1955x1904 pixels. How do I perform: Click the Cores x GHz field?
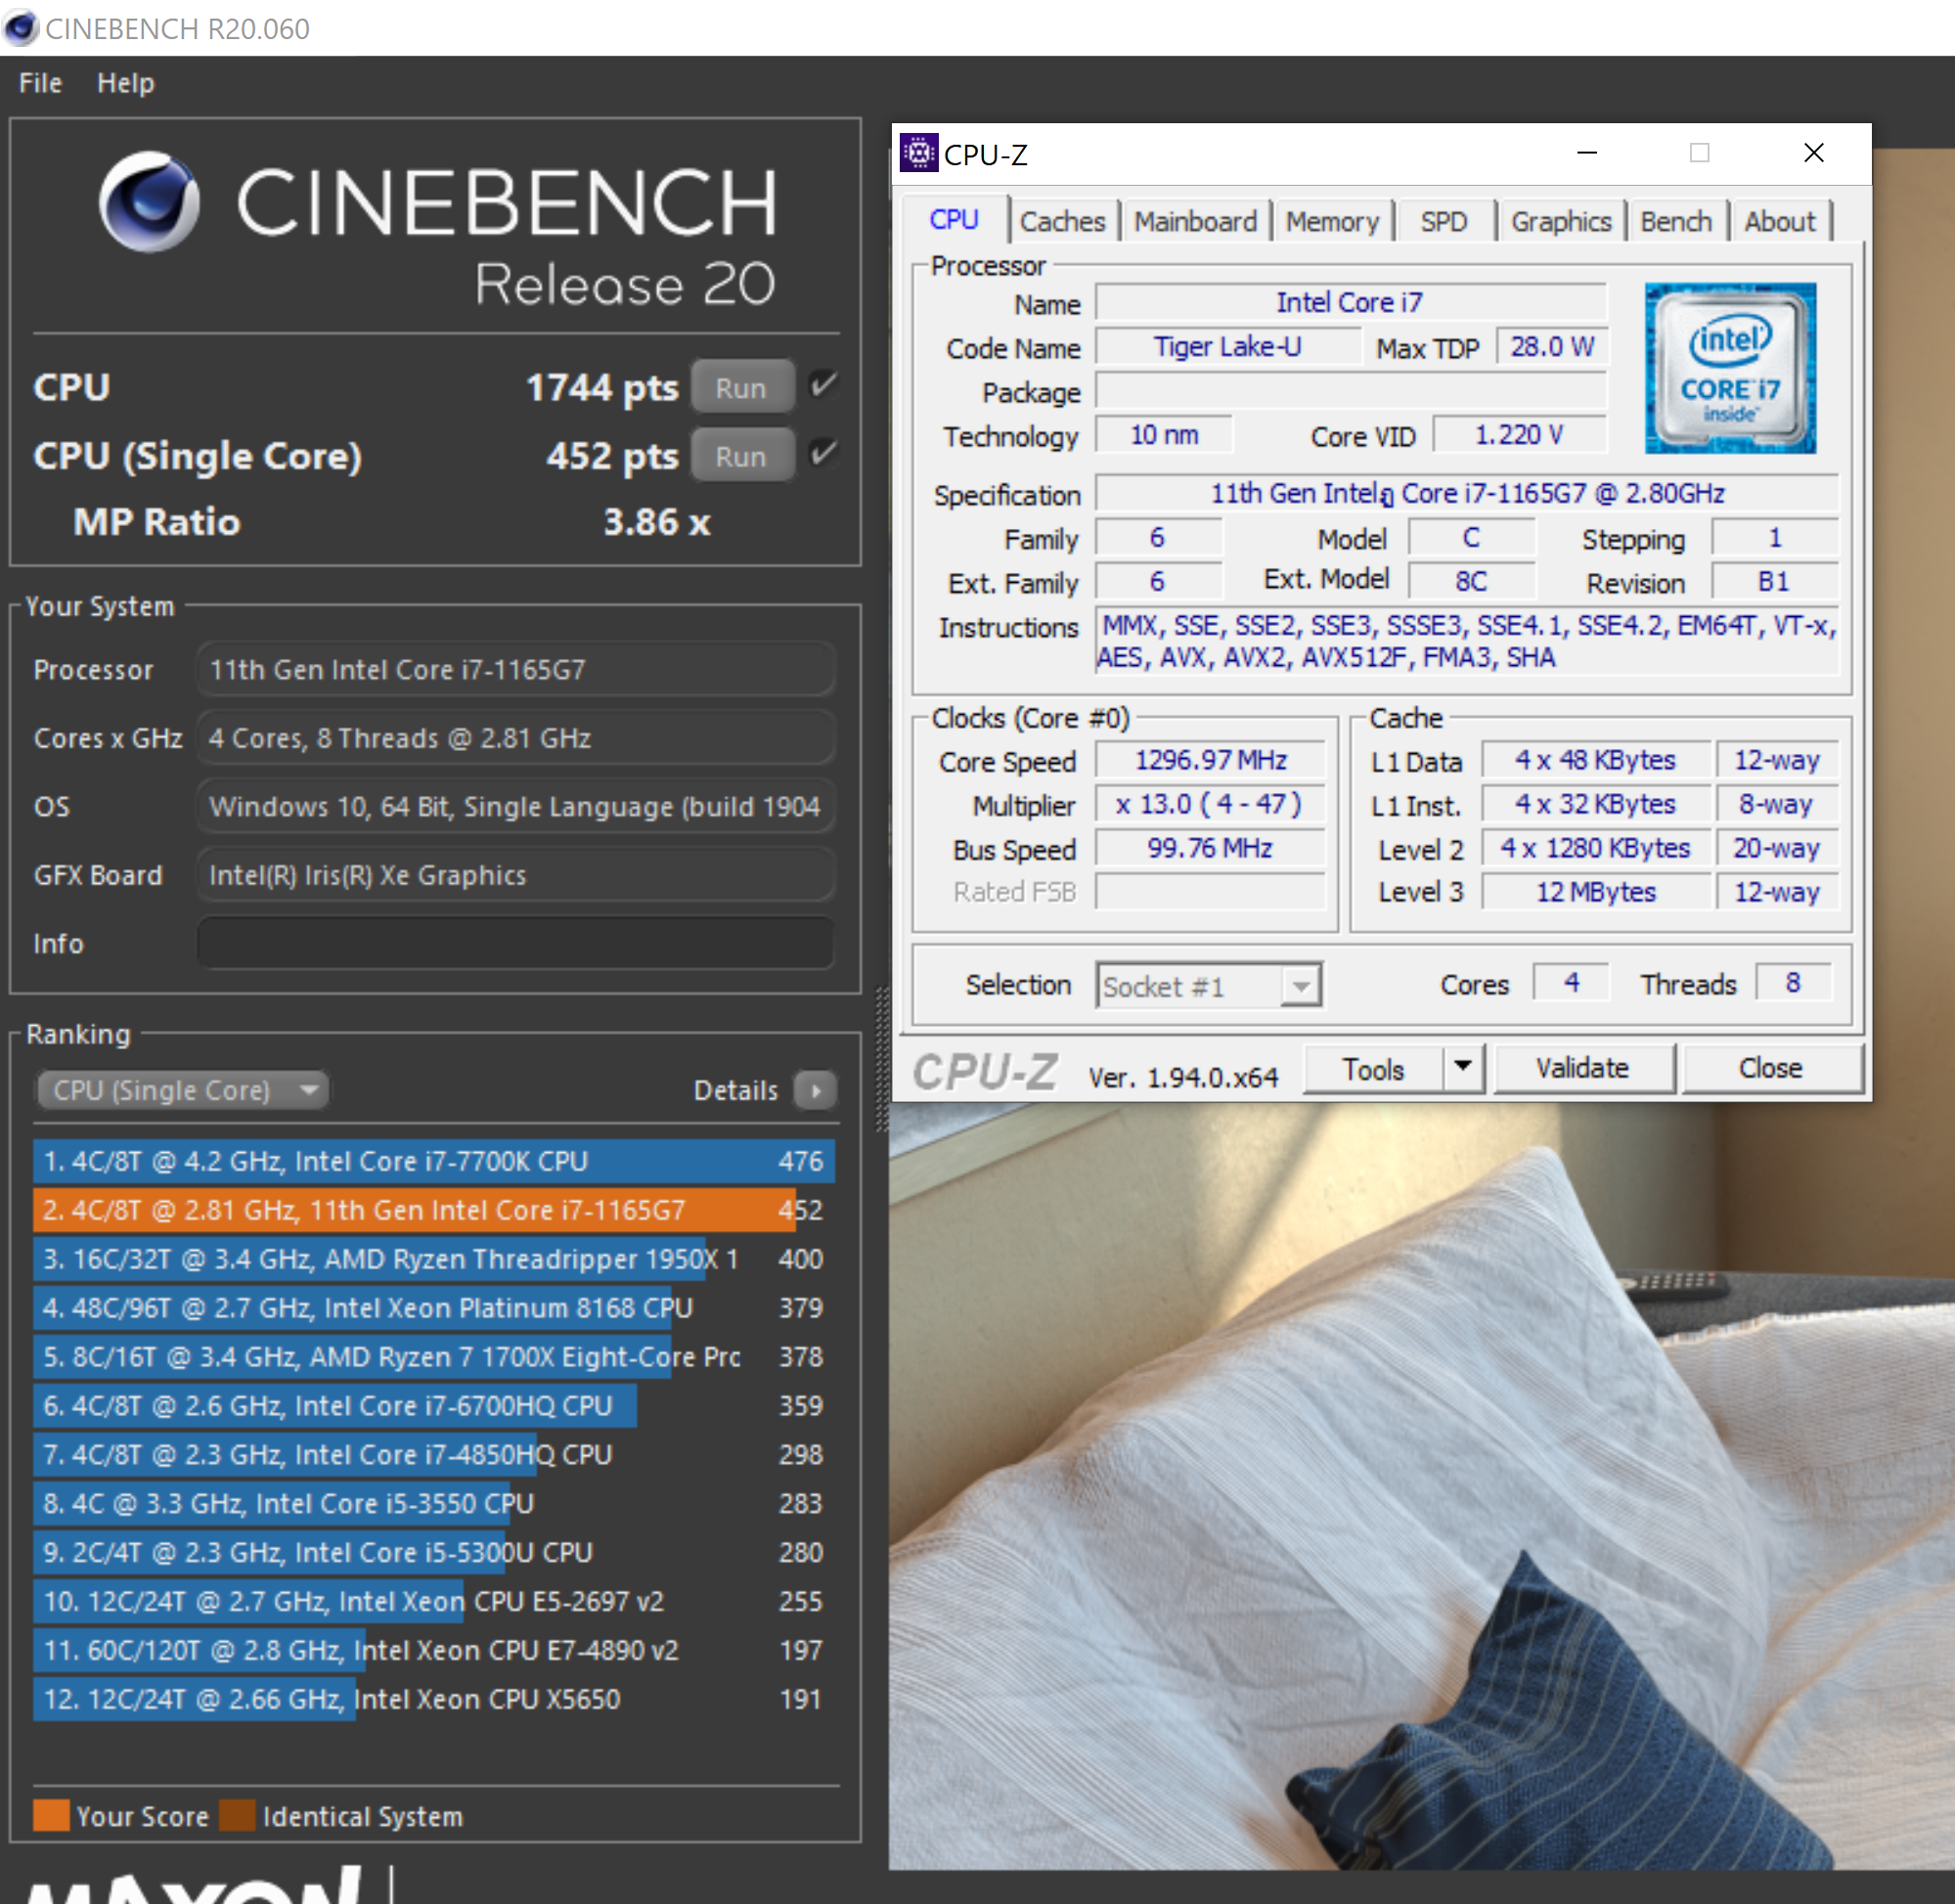(516, 738)
